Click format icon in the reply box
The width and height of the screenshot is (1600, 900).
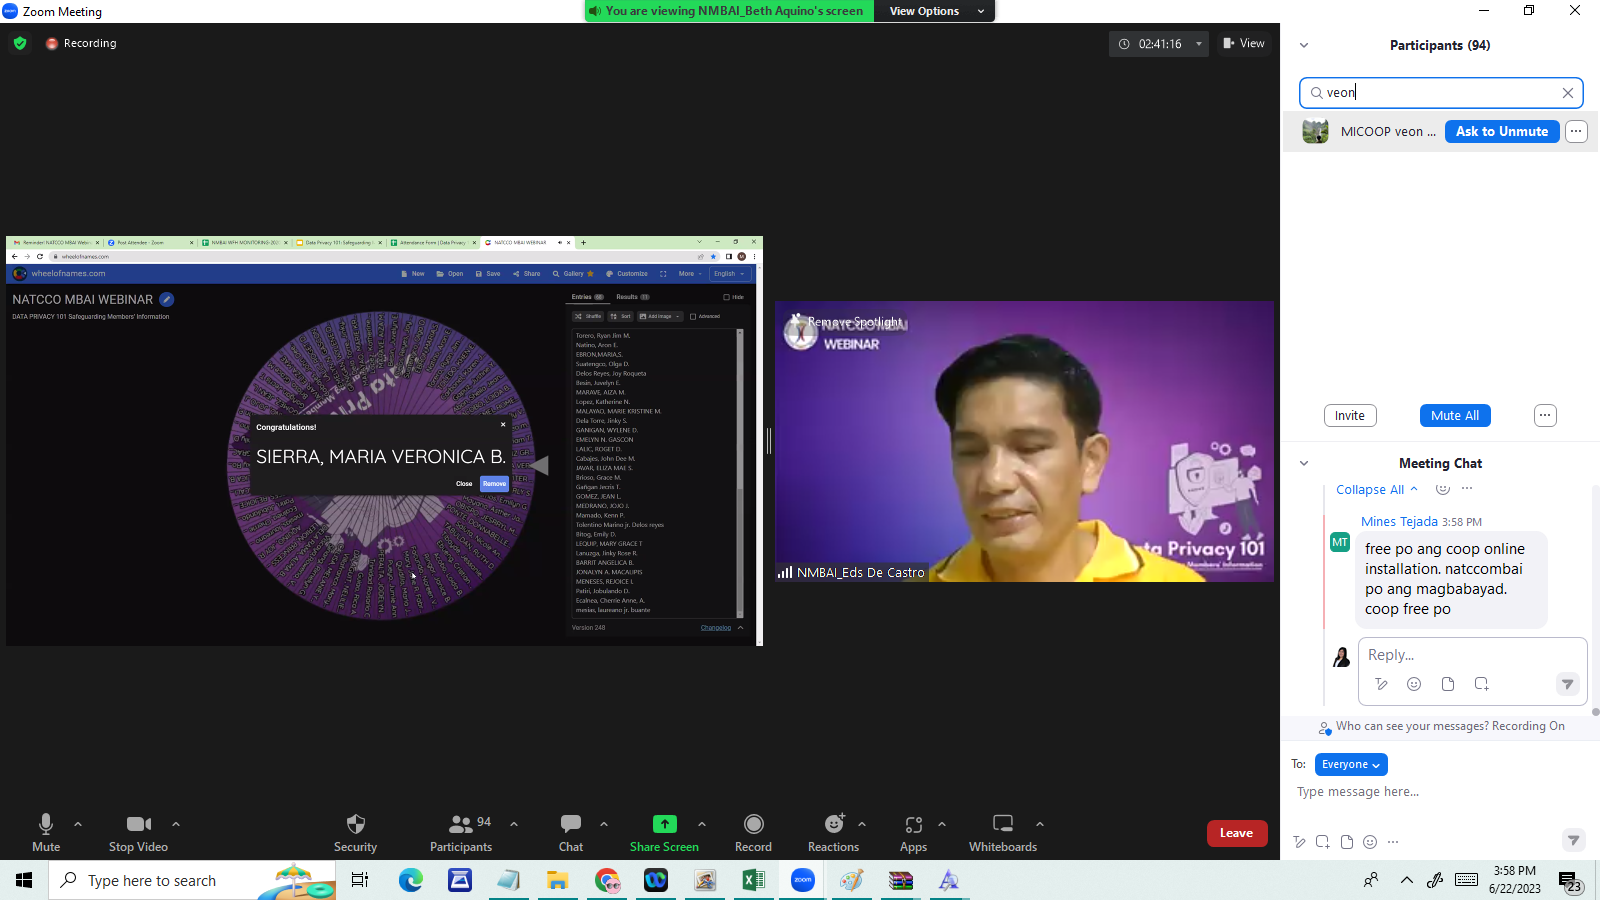click(x=1381, y=684)
